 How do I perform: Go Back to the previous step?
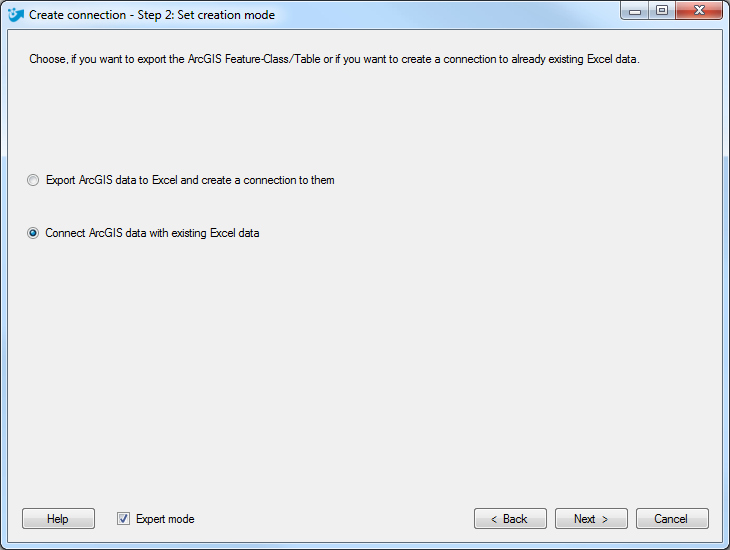click(510, 518)
